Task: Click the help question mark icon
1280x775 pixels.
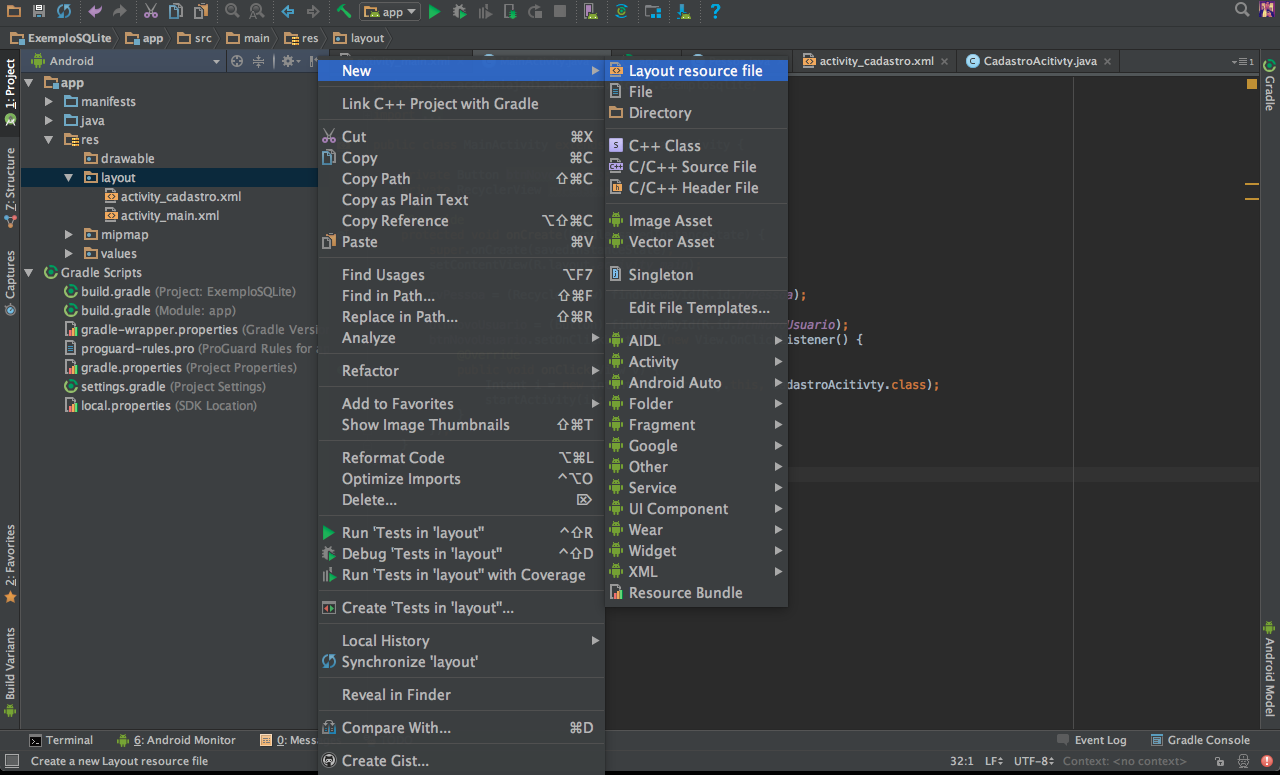Action: (x=715, y=12)
